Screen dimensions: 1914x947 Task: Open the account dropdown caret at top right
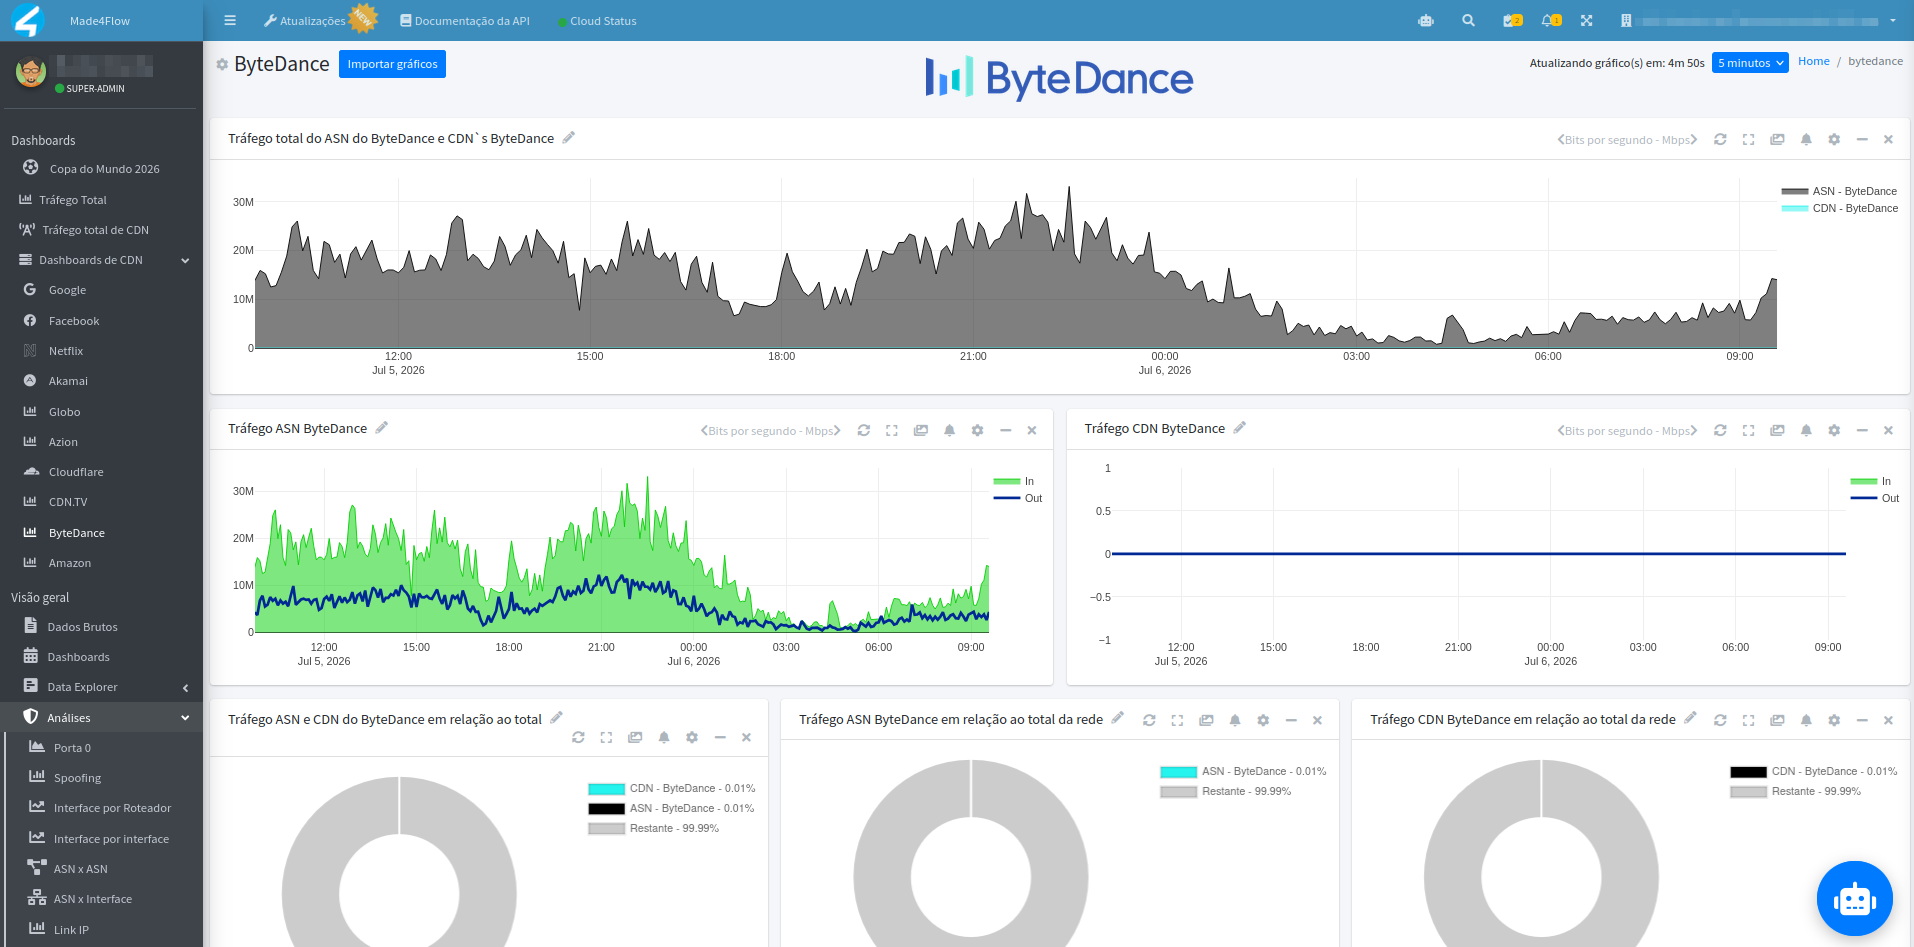click(x=1892, y=20)
